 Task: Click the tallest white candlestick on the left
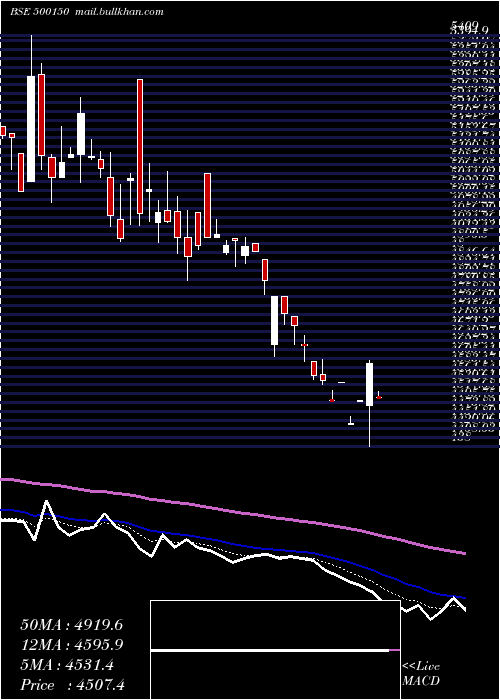click(x=31, y=129)
